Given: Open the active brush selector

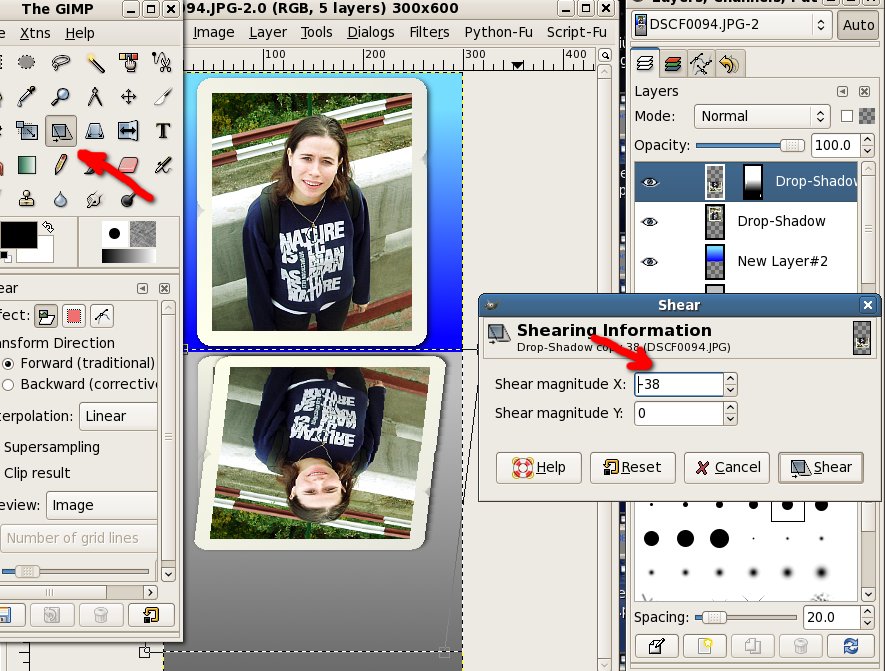Looking at the screenshot, I should coord(115,234).
